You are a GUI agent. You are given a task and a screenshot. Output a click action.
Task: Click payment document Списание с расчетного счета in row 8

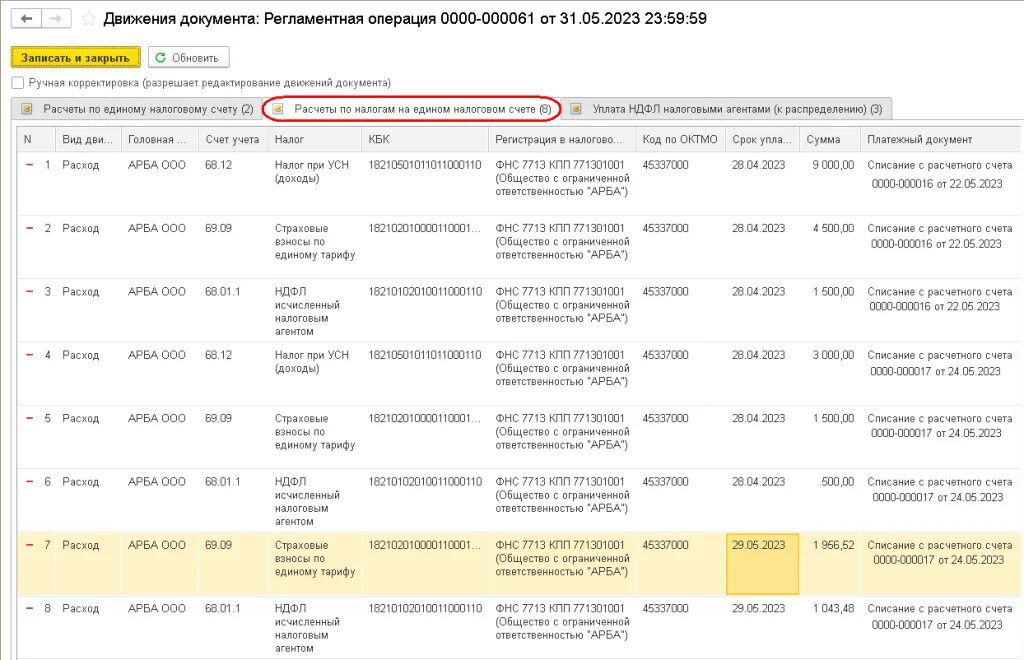(x=940, y=608)
